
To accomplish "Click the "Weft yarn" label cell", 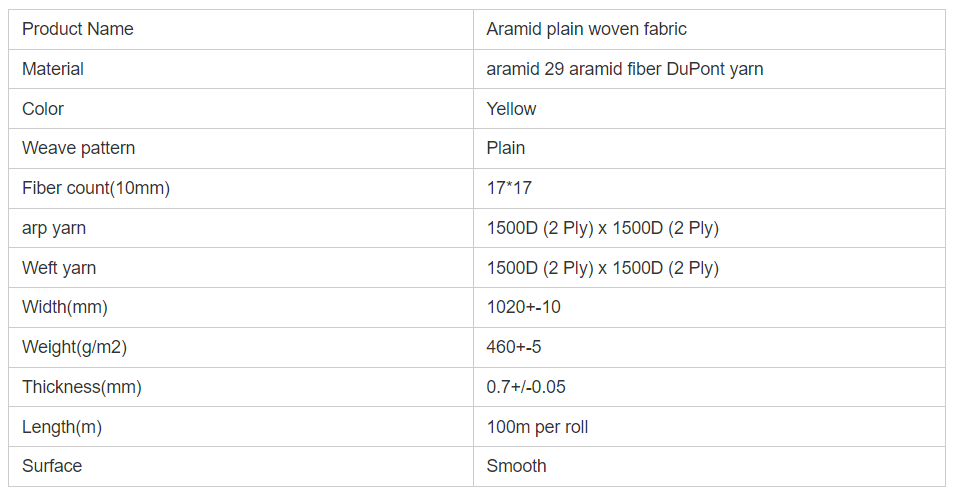I will coord(59,268).
